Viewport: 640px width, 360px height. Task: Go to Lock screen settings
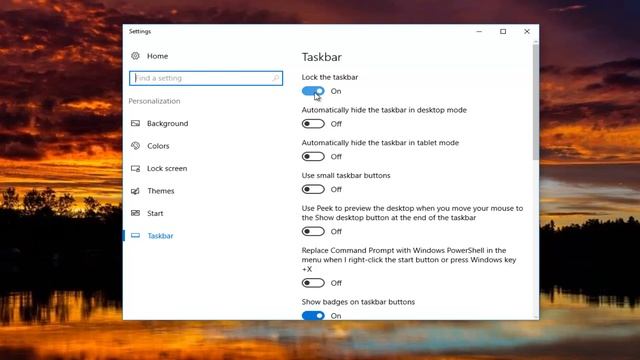tap(167, 168)
